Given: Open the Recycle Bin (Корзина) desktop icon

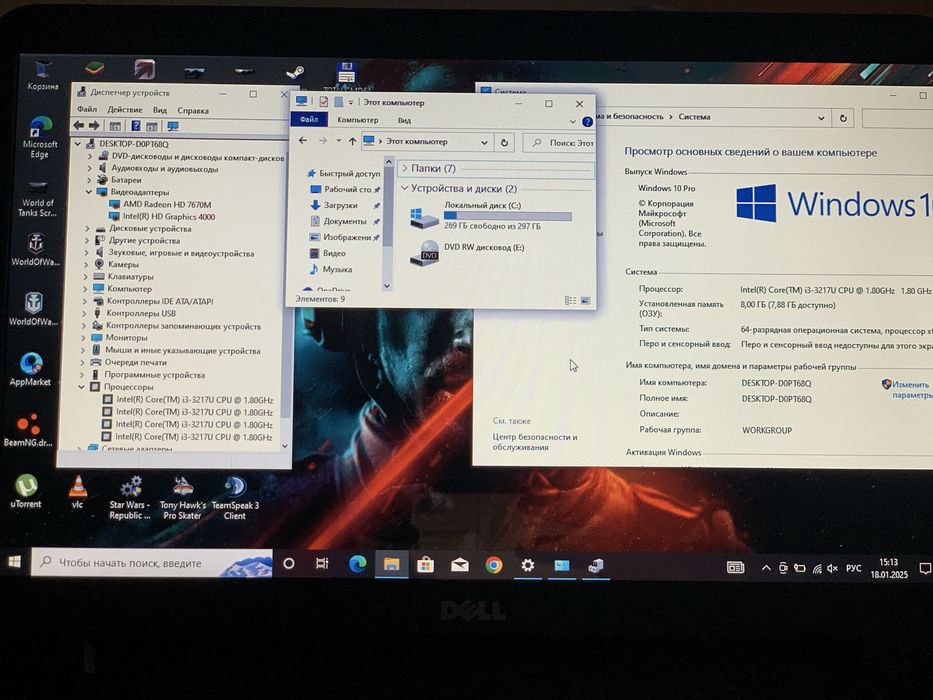Looking at the screenshot, I should pyautogui.click(x=43, y=75).
